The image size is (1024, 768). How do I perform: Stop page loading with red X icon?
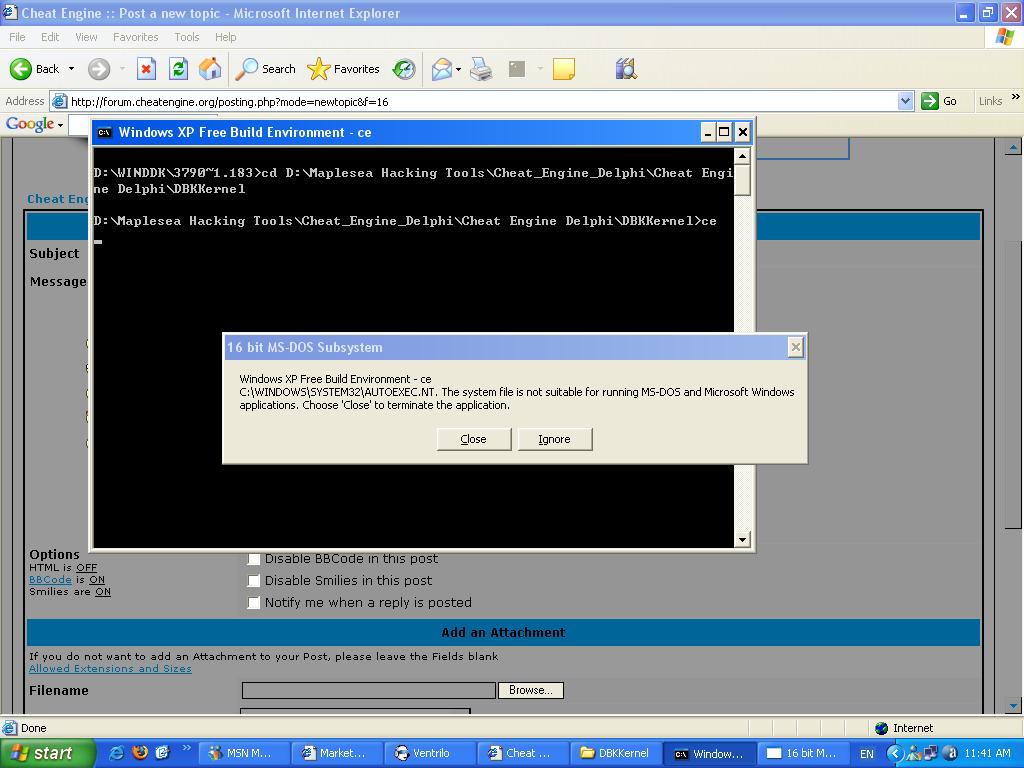pyautogui.click(x=146, y=69)
